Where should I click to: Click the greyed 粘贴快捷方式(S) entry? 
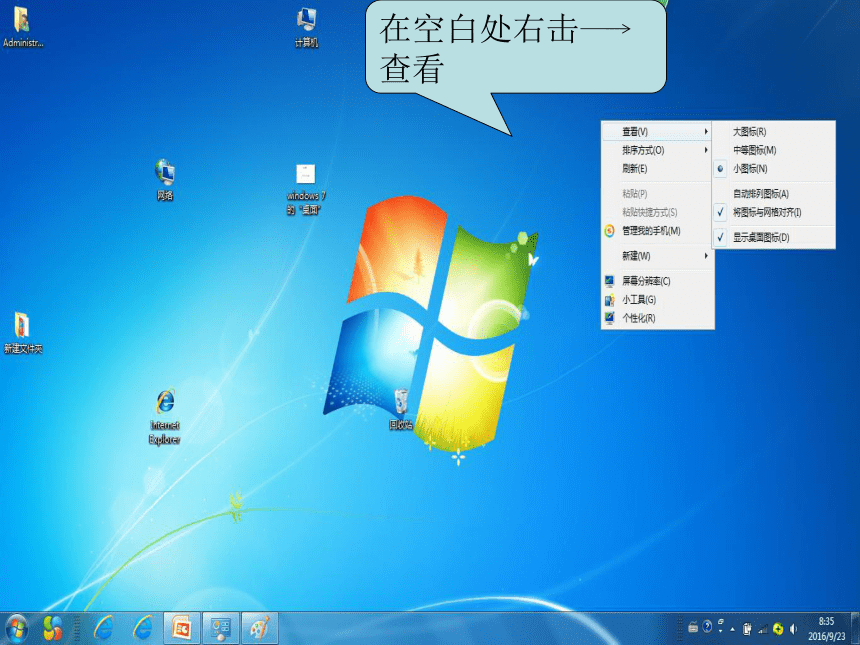(657, 212)
